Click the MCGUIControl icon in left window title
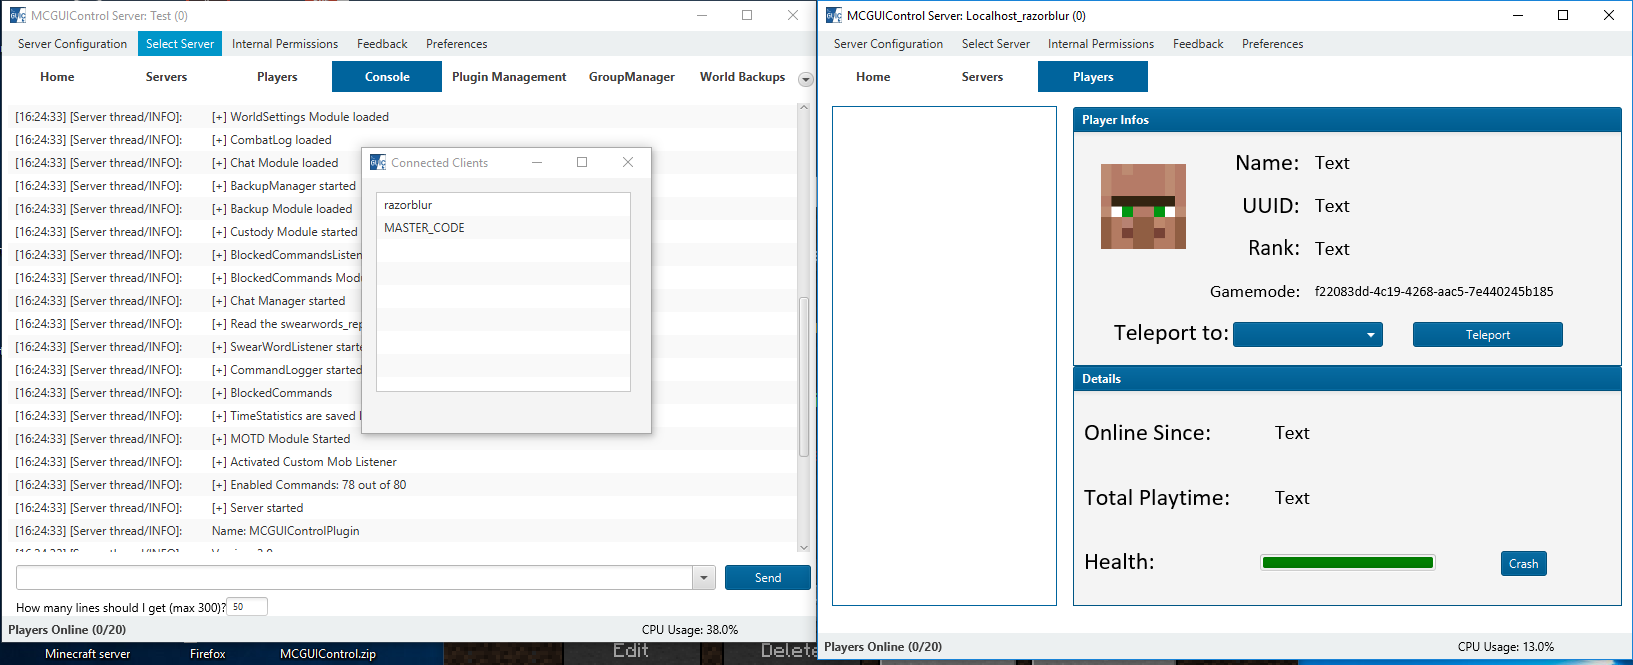The image size is (1633, 665). 17,15
